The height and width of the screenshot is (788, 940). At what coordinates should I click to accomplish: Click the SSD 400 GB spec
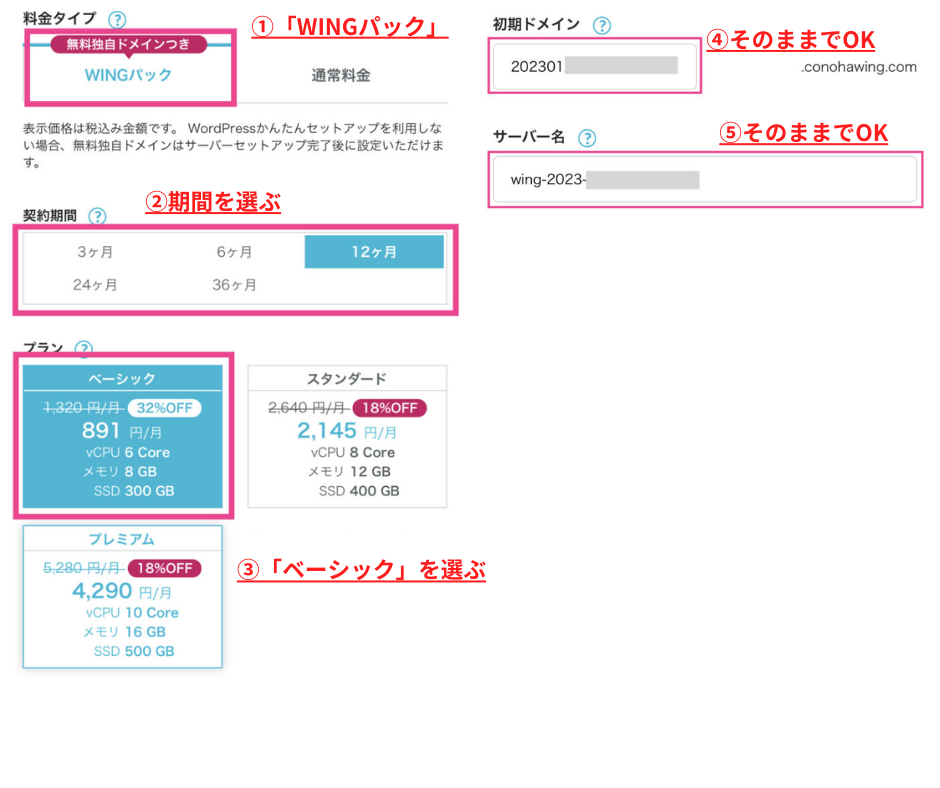coord(359,491)
